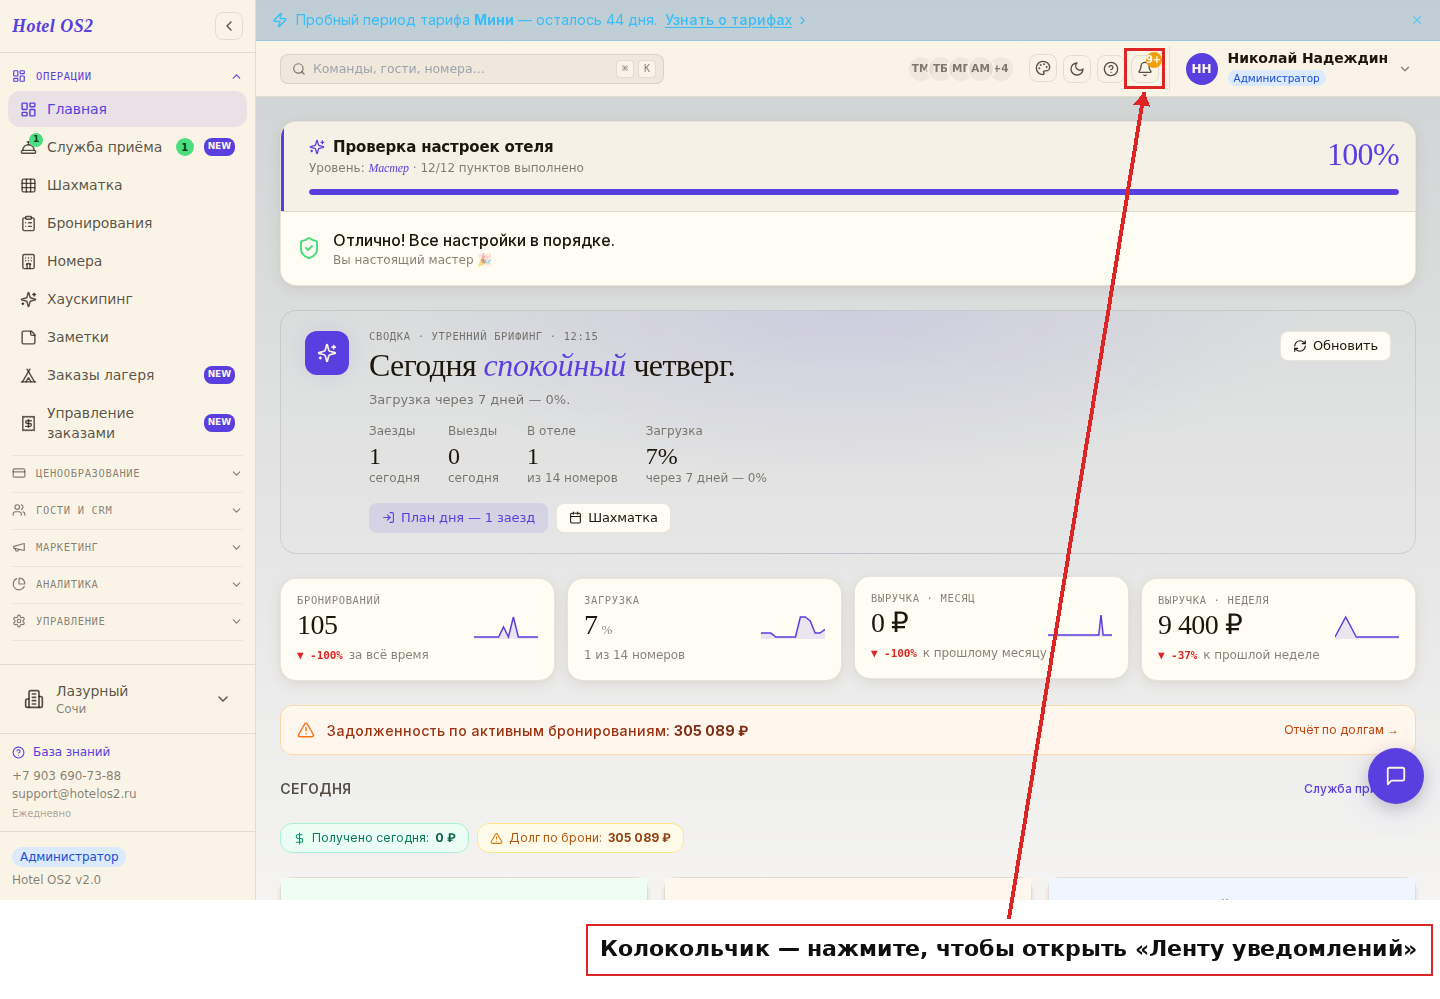Viewport: 1440px width, 999px height.
Task: Click the 100% completion value
Action: [1363, 155]
